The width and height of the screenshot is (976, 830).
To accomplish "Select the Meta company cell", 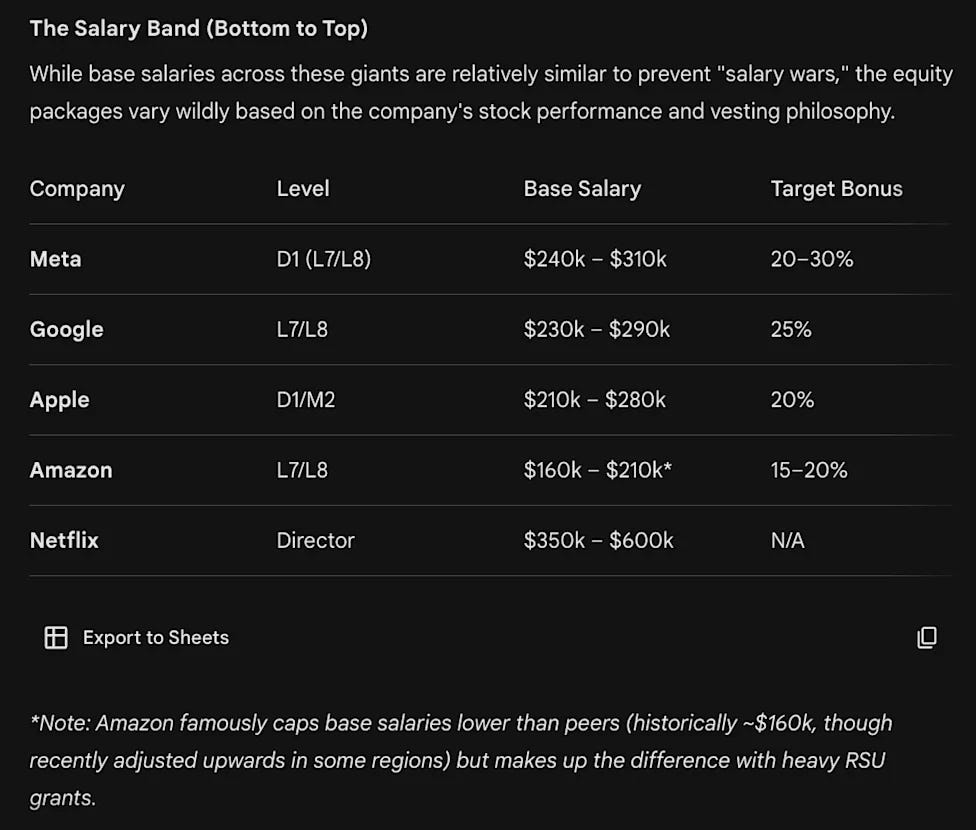I will coord(55,259).
